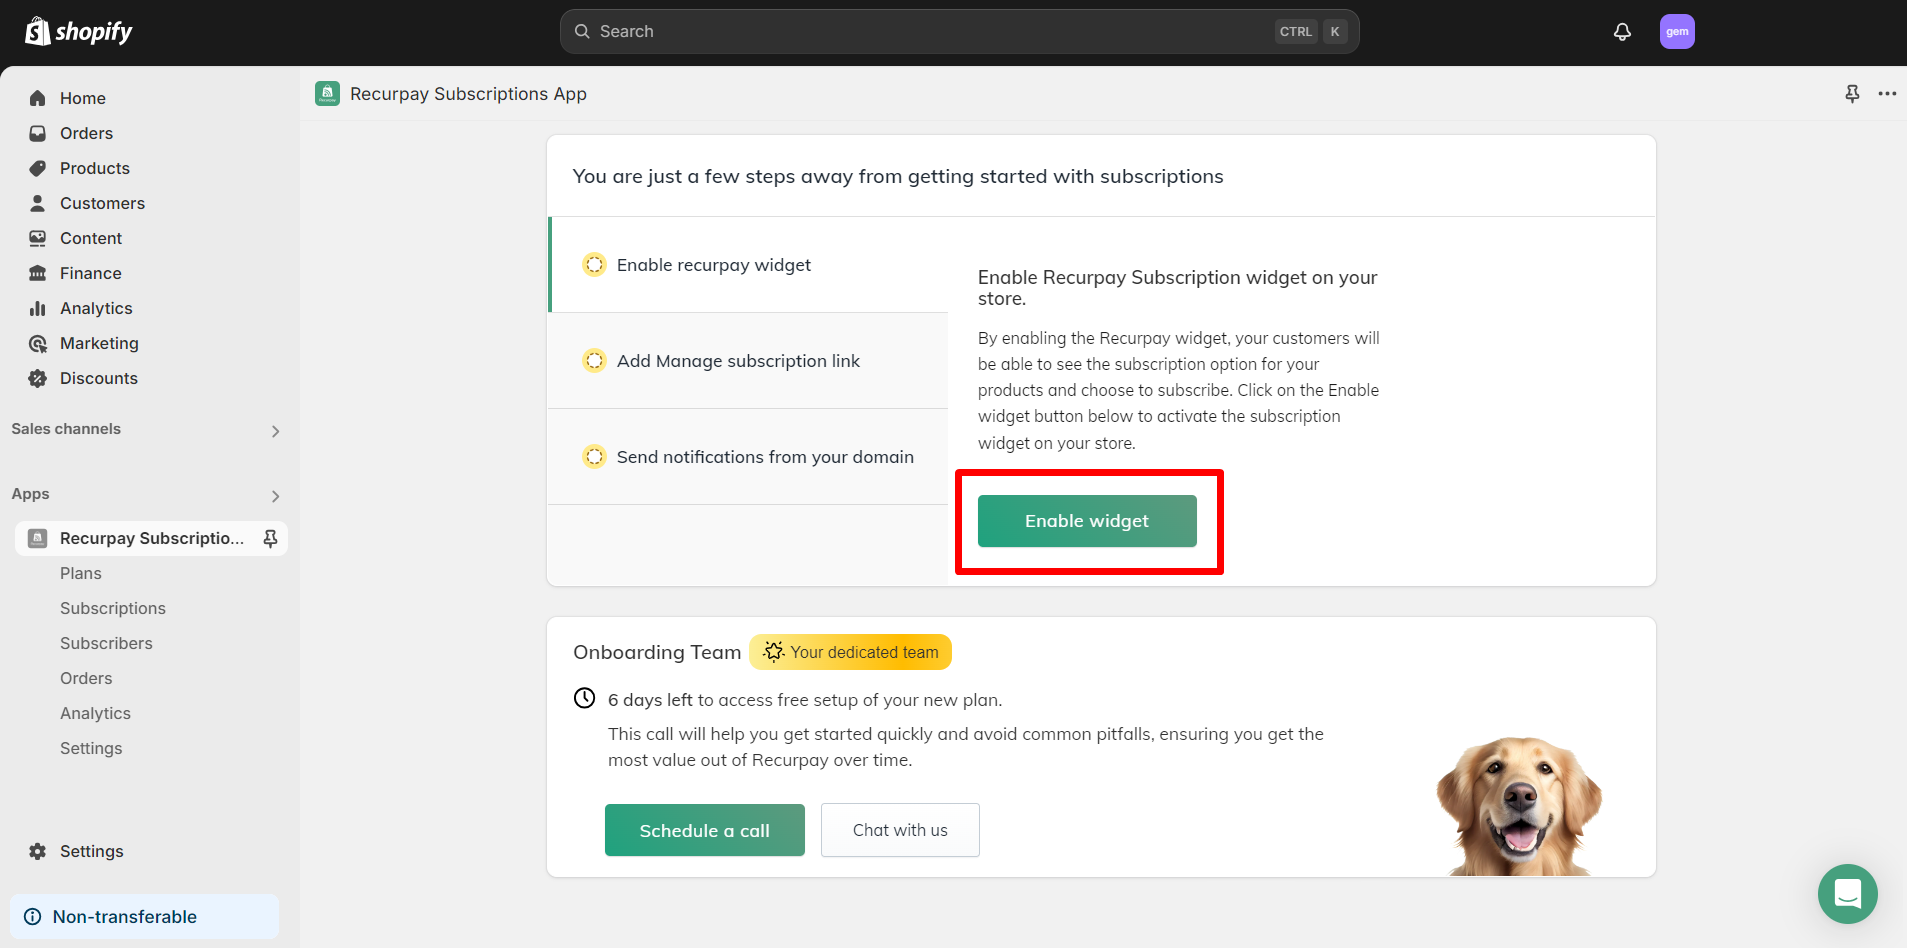This screenshot has width=1907, height=948.
Task: Click the Customers person icon
Action: (x=37, y=203)
